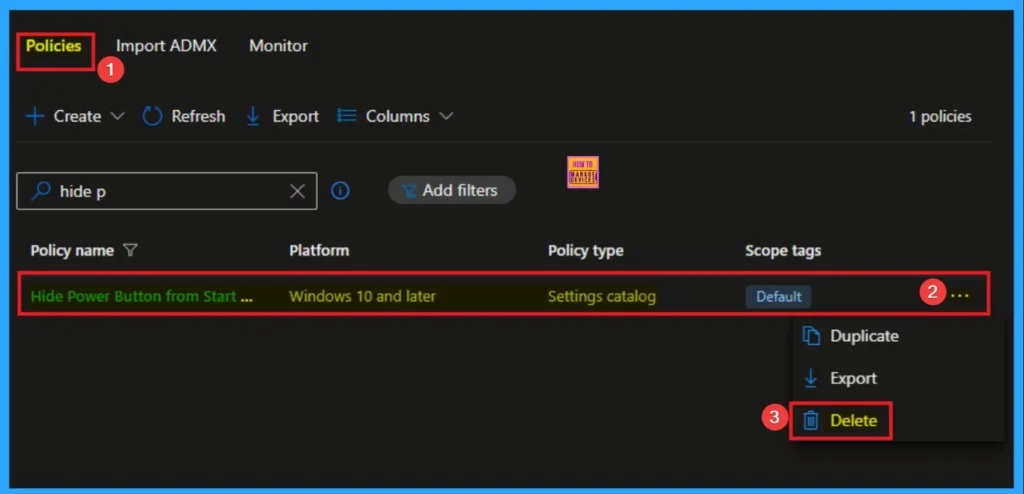Viewport: 1024px width, 494px height.
Task: Click the Scope tags column header
Action: (783, 250)
